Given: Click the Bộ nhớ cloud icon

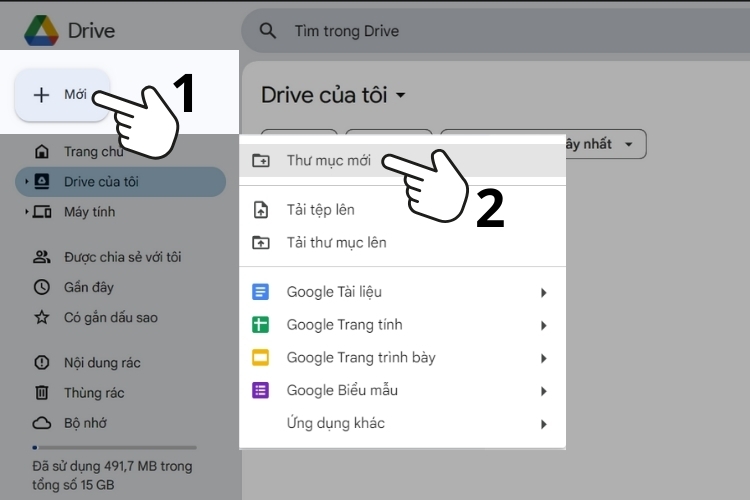Looking at the screenshot, I should tap(42, 423).
